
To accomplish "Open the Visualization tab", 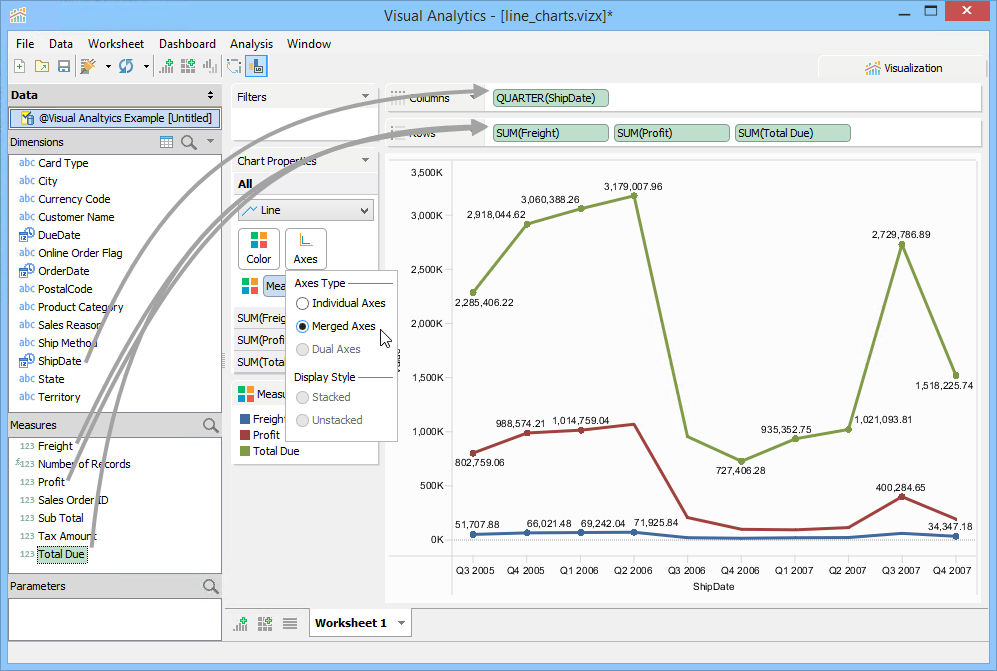I will [x=903, y=68].
